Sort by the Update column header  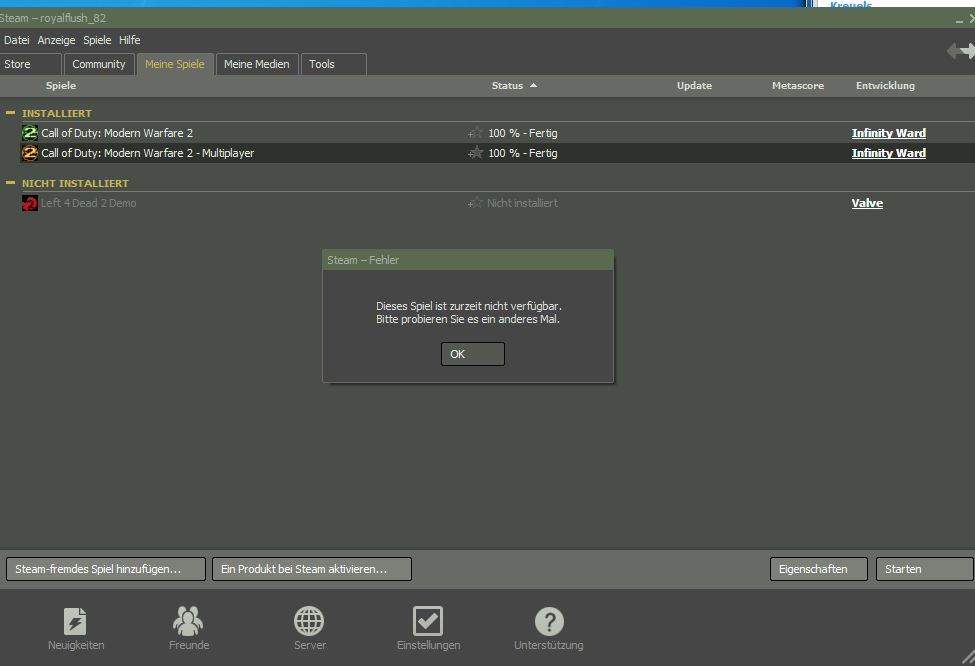click(x=695, y=85)
